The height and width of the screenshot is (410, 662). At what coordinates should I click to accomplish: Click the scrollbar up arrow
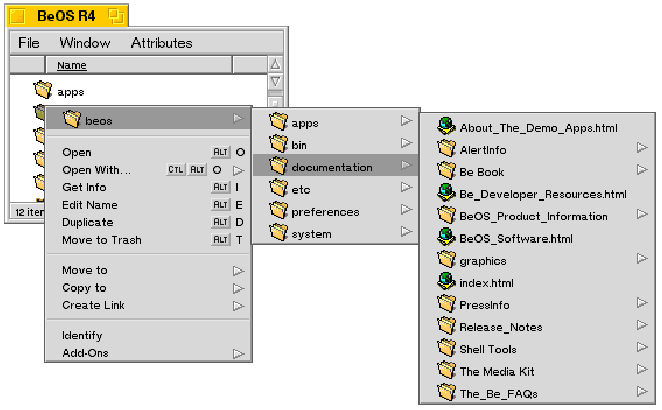click(275, 64)
